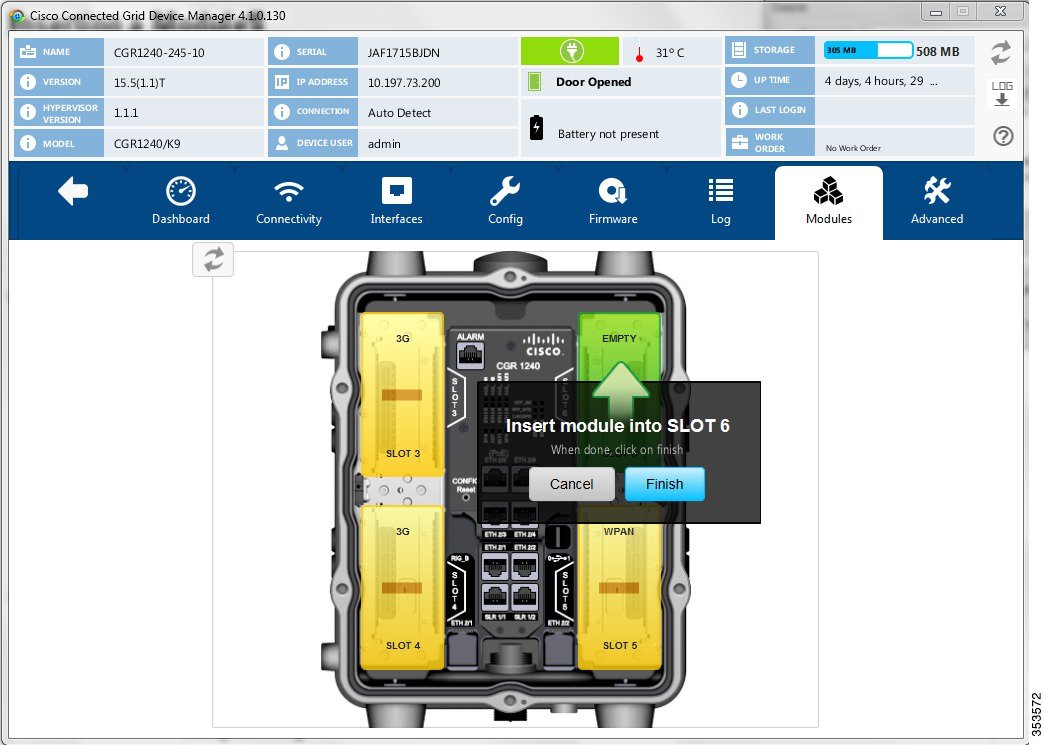Viewport: 1044px width, 745px height.
Task: Click the UP TIME clock icon
Action: pos(738,80)
